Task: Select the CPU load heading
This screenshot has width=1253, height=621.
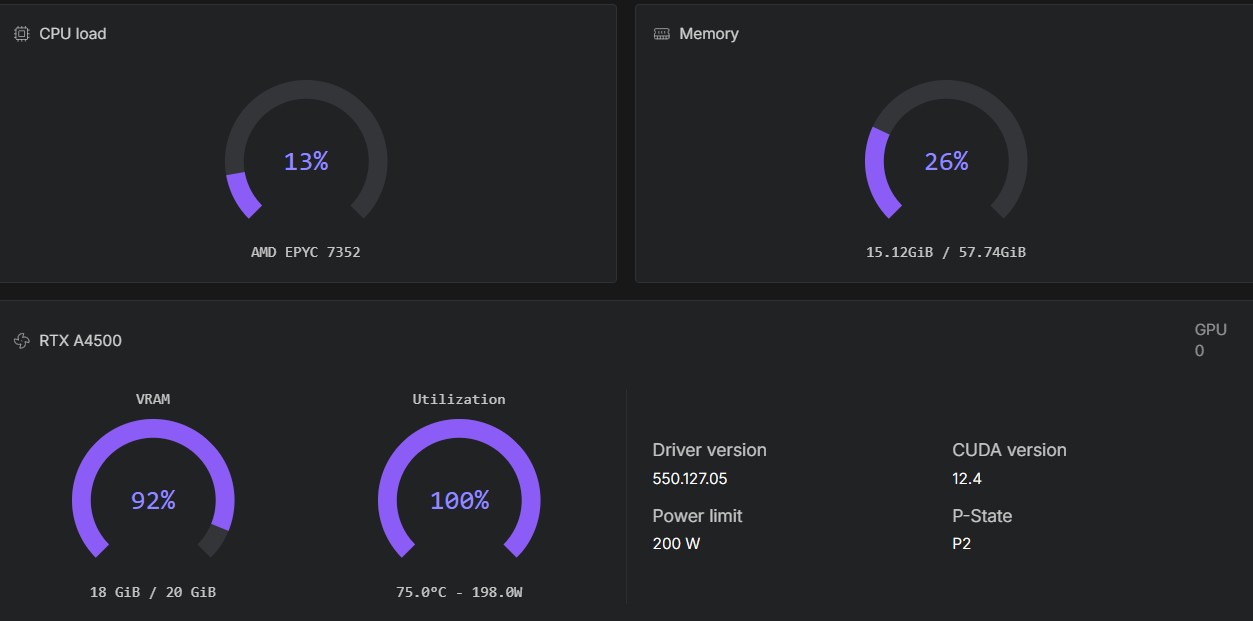Action: 73,34
